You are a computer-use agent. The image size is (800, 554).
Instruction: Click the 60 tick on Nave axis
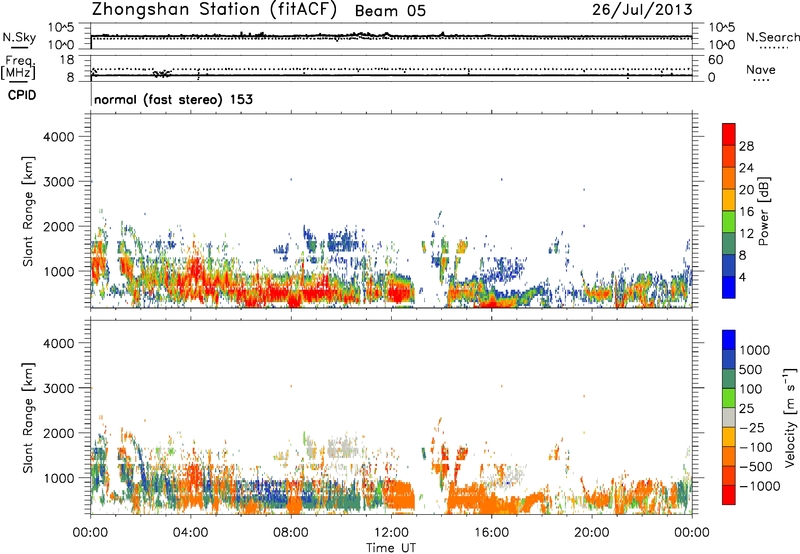click(715, 60)
